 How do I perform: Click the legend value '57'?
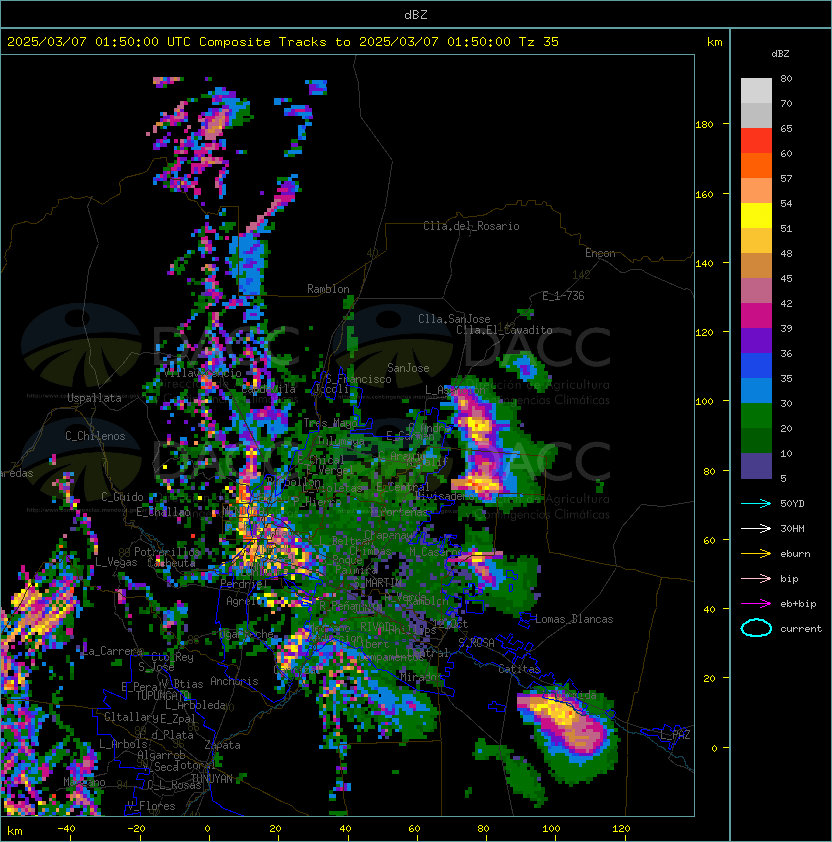[x=786, y=178]
